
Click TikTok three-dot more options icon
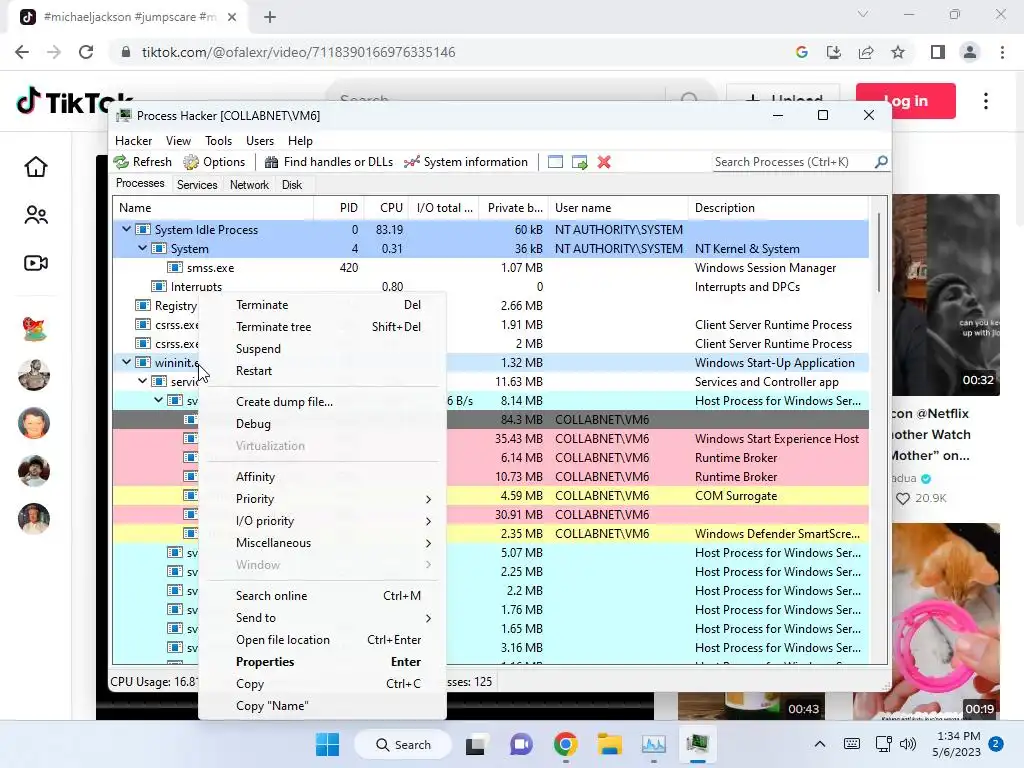pyautogui.click(x=986, y=101)
